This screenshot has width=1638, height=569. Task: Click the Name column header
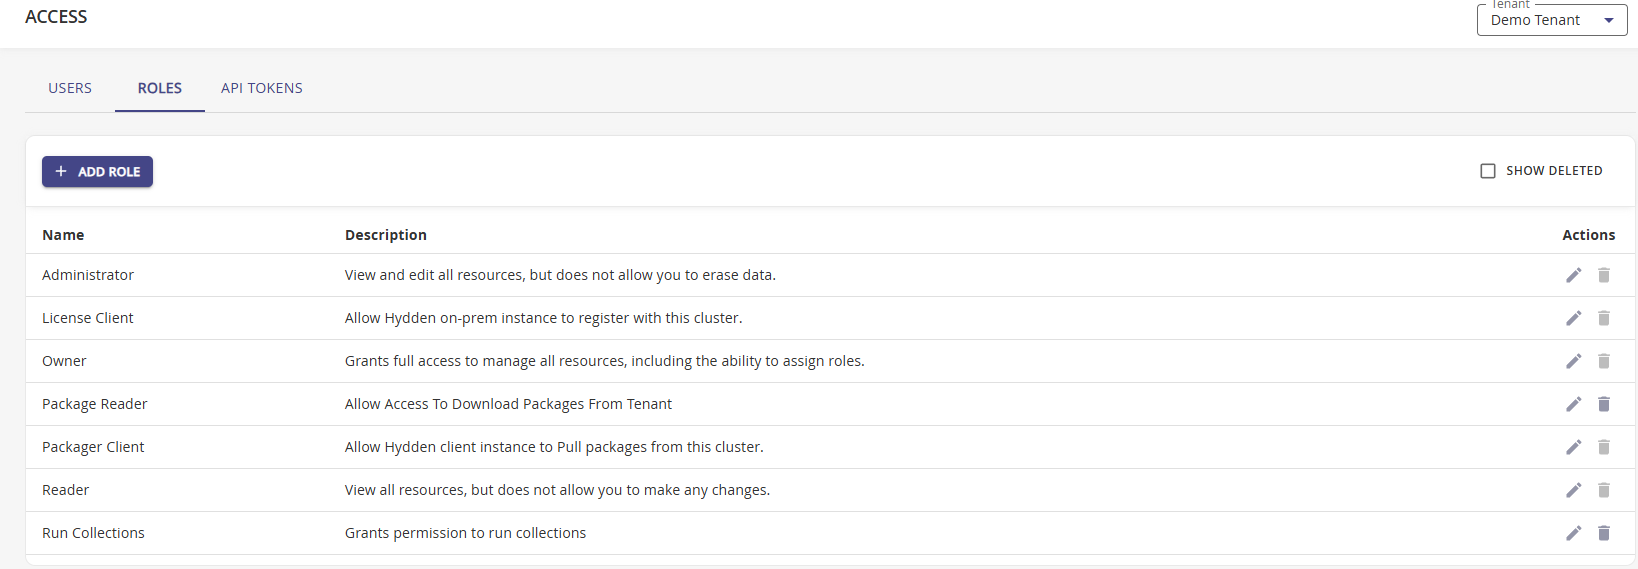[63, 235]
